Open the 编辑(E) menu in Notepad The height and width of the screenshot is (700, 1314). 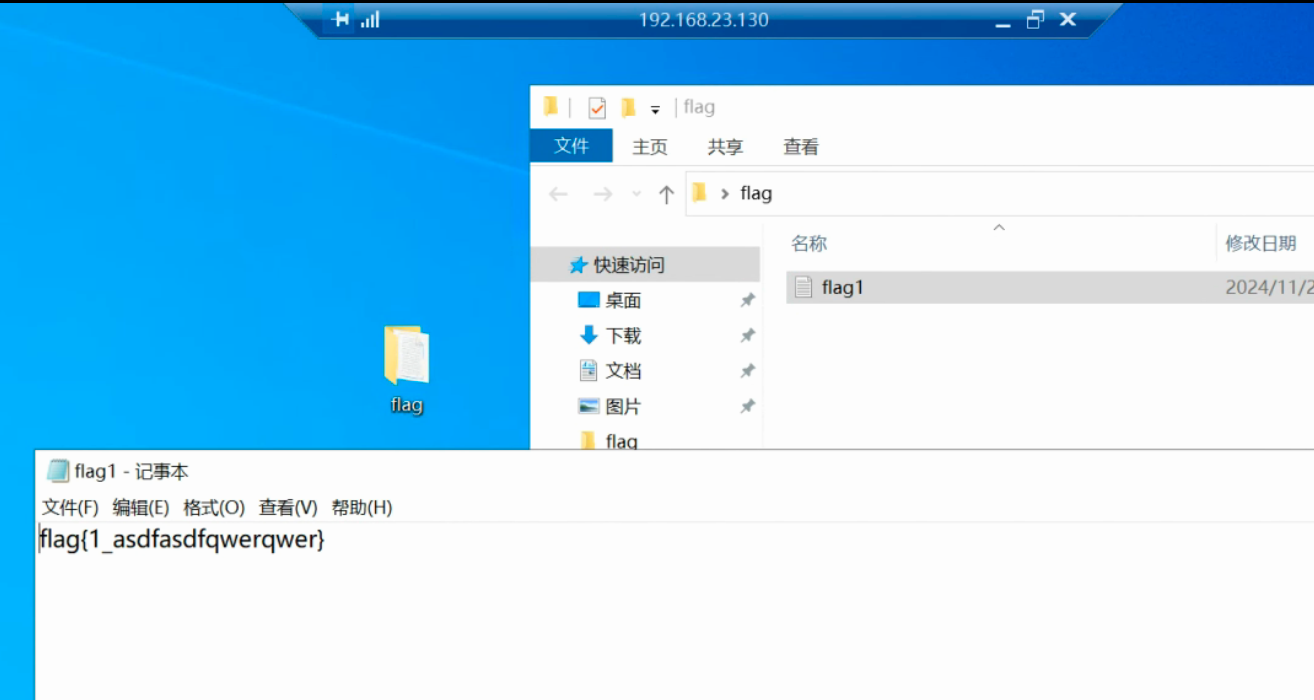pyautogui.click(x=141, y=508)
